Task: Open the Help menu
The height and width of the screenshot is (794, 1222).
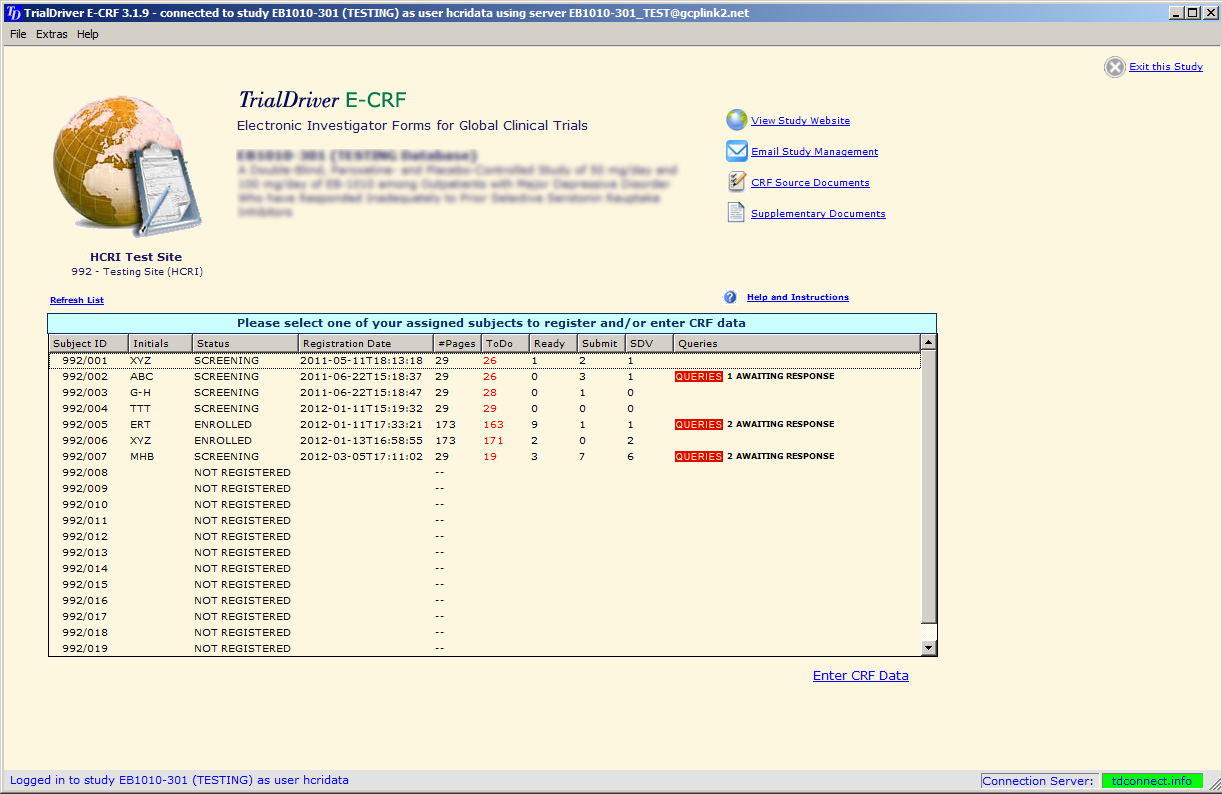Action: (88, 34)
